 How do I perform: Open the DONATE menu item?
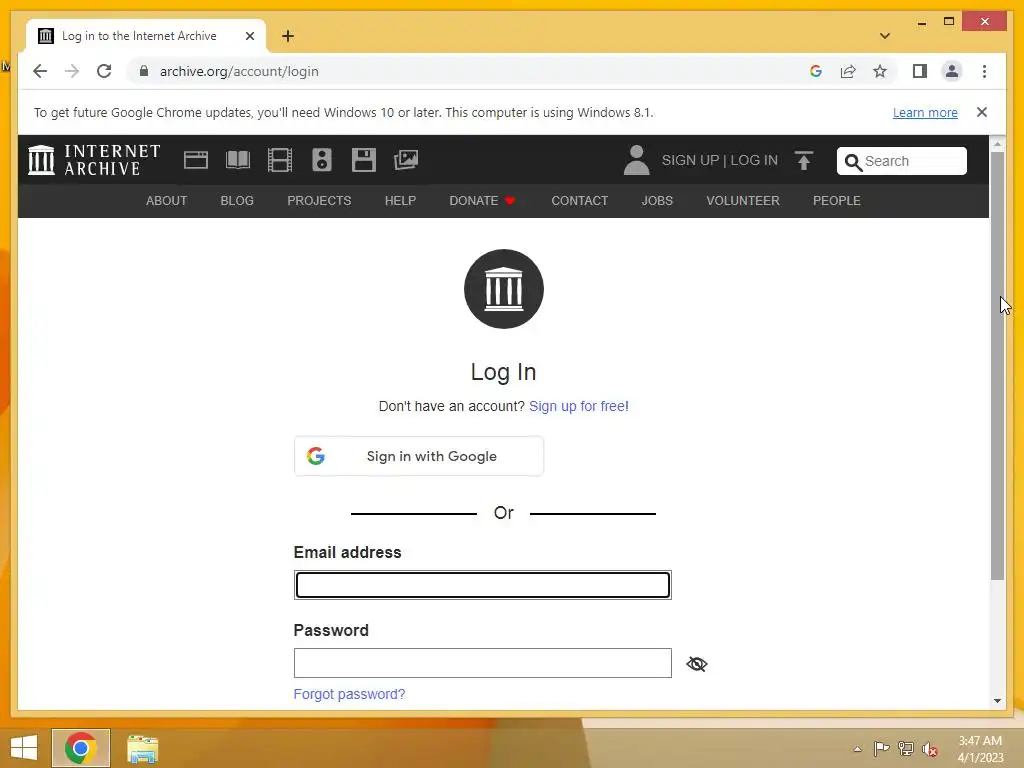pos(482,200)
